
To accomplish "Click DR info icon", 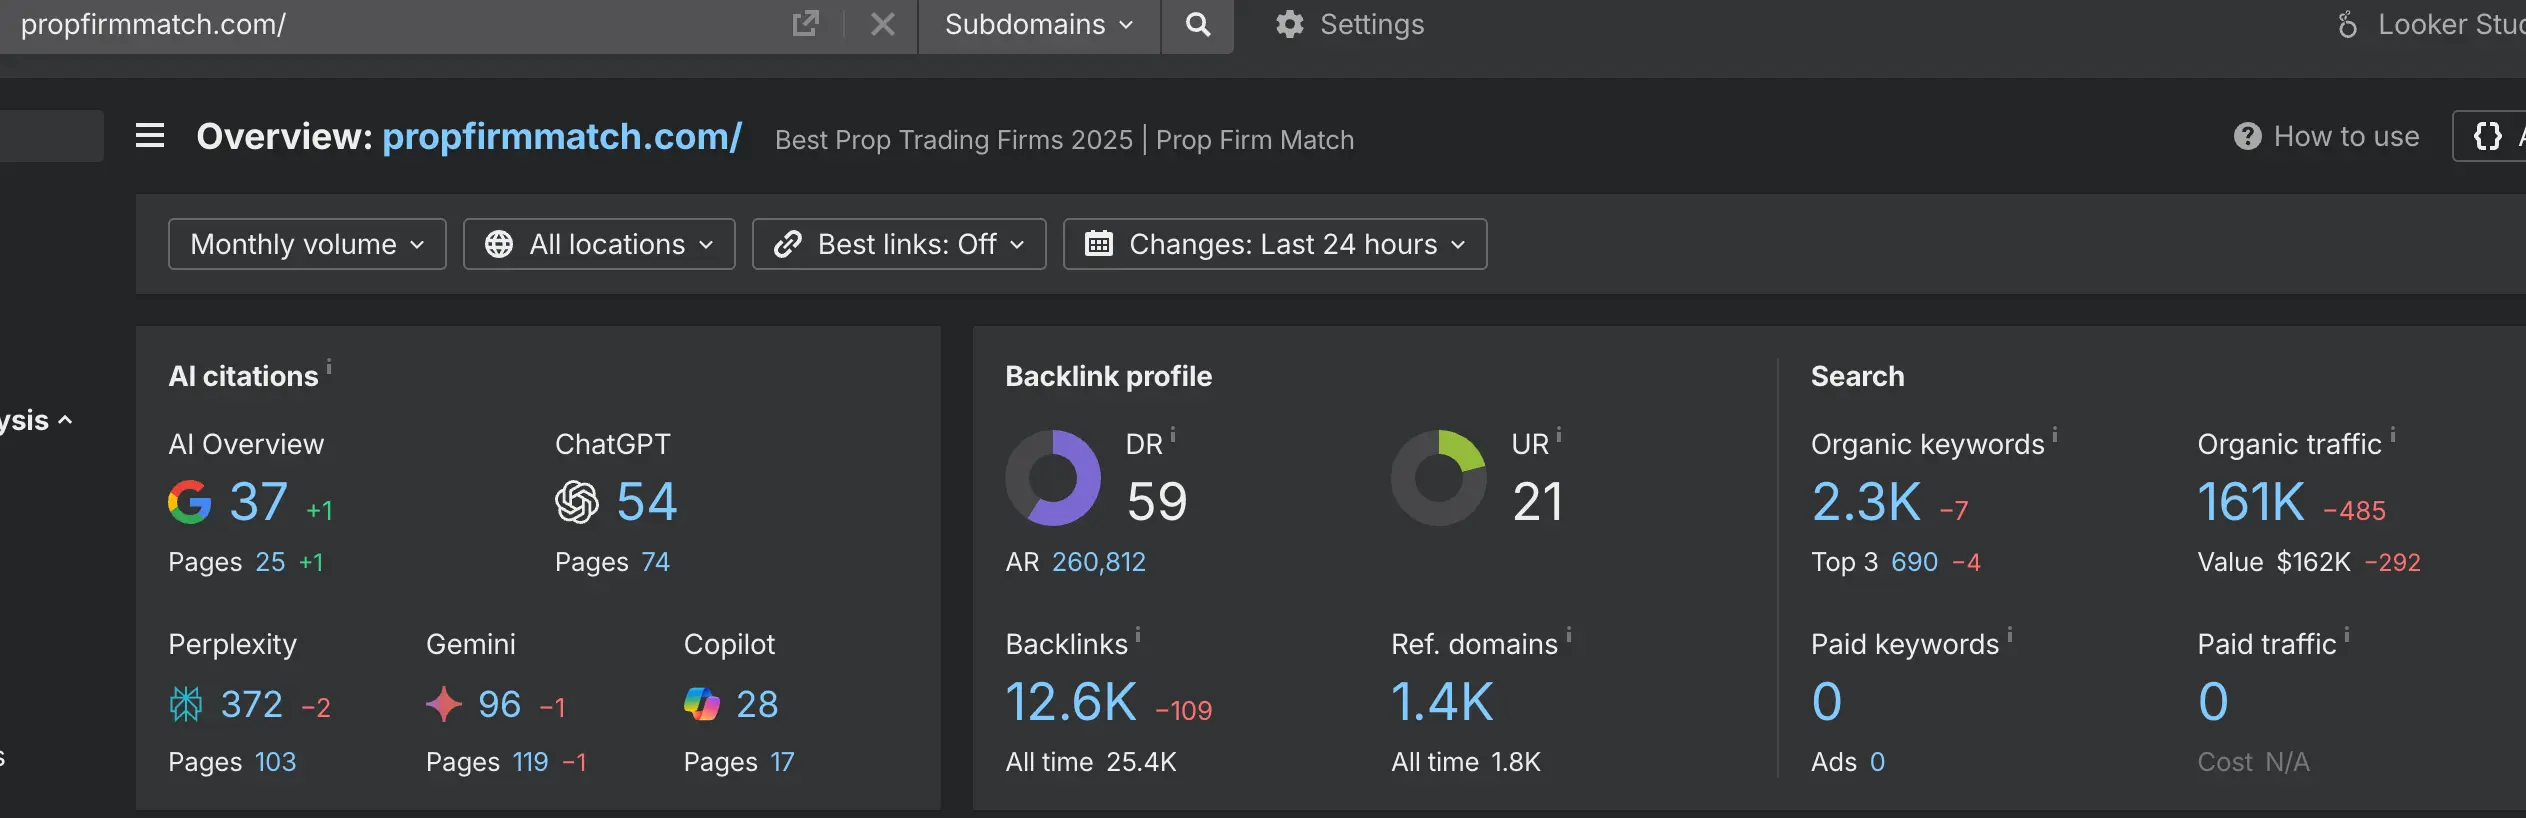I will [1173, 434].
